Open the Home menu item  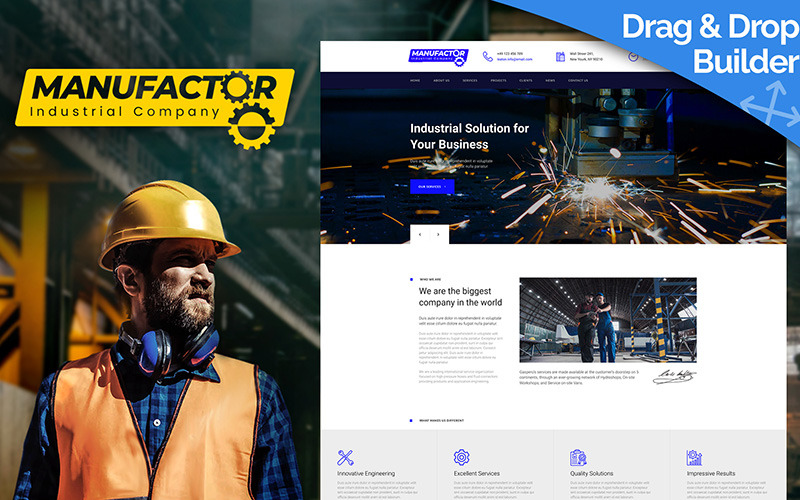415,80
